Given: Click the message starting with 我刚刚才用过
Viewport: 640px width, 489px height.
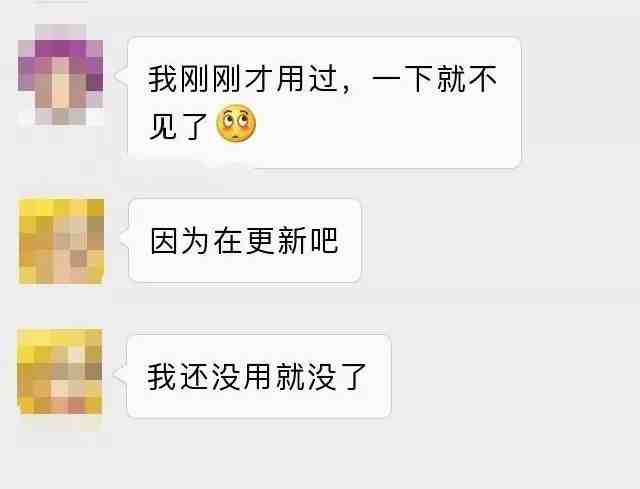Looking at the screenshot, I should pos(324,102).
